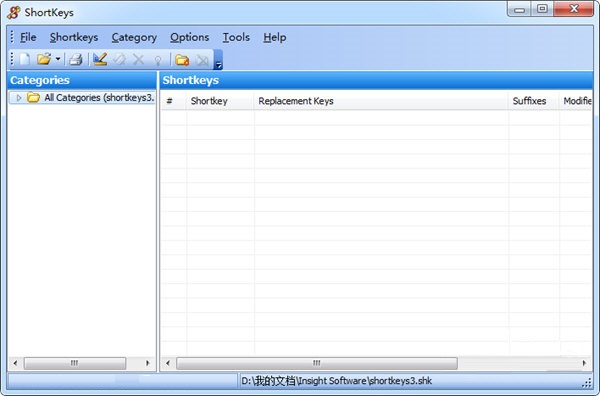Close the ShortKeys window
This screenshot has height=396, width=600.
coord(574,9)
